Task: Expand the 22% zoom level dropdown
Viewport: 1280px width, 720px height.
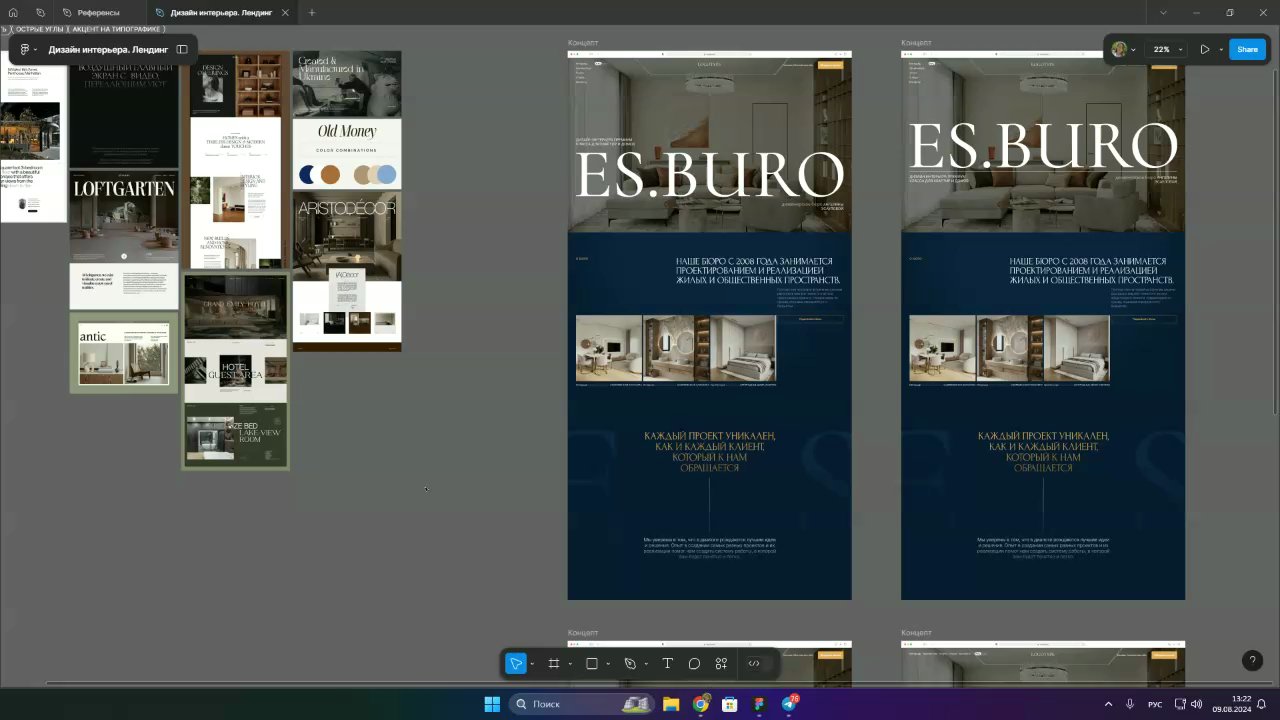Action: tap(1181, 49)
